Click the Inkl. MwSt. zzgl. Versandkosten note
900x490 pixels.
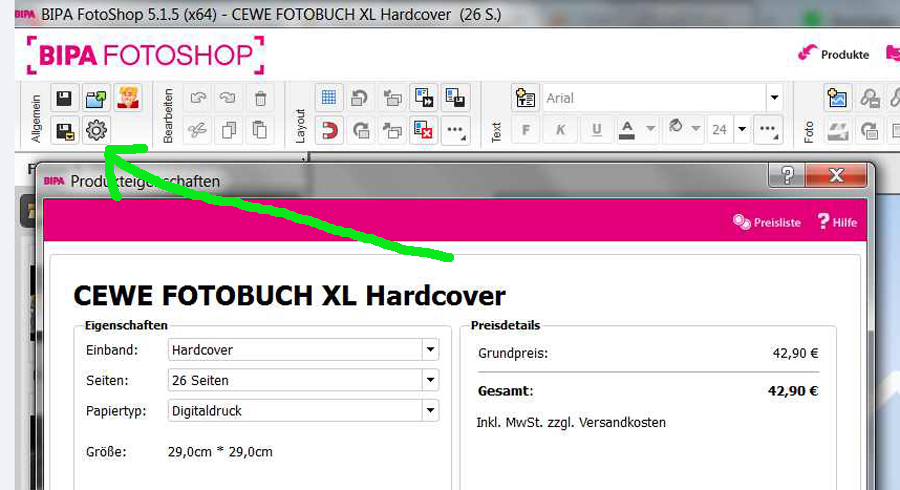[x=571, y=422]
